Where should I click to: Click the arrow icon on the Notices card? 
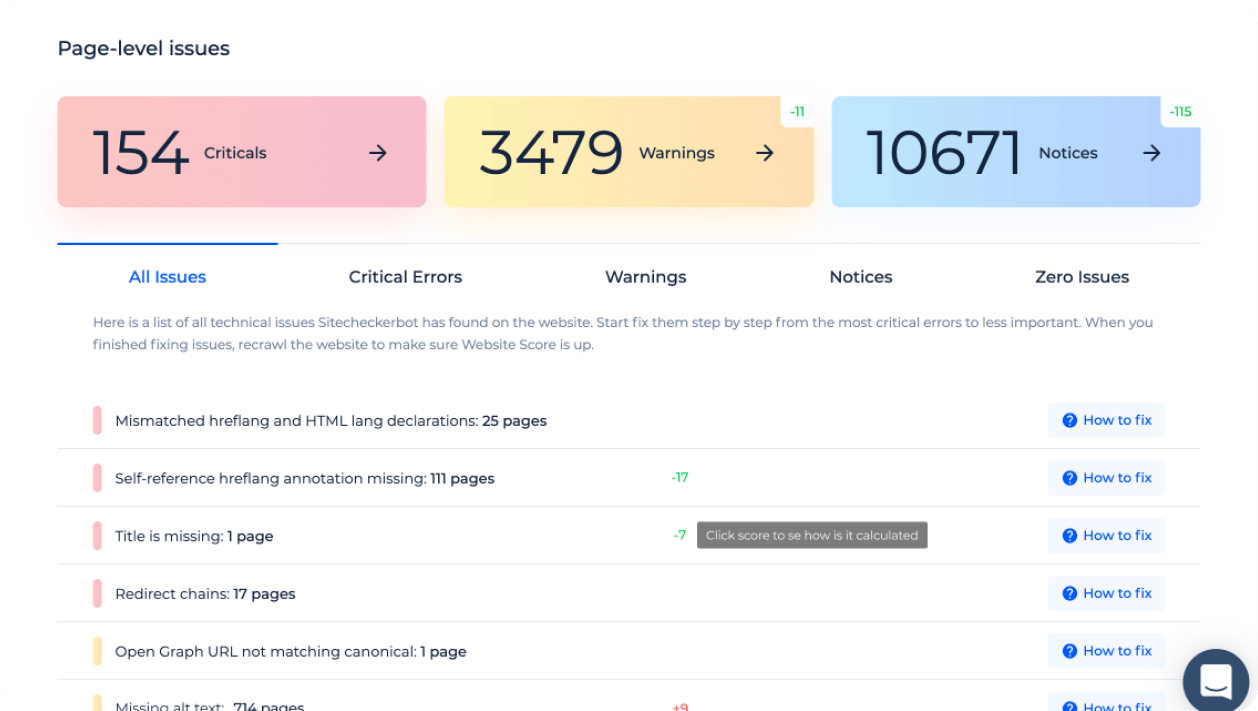point(1152,153)
